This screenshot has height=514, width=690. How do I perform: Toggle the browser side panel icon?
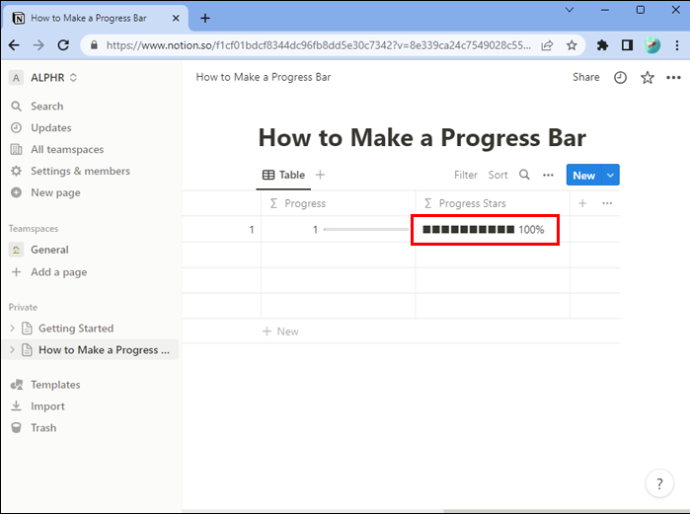click(627, 45)
